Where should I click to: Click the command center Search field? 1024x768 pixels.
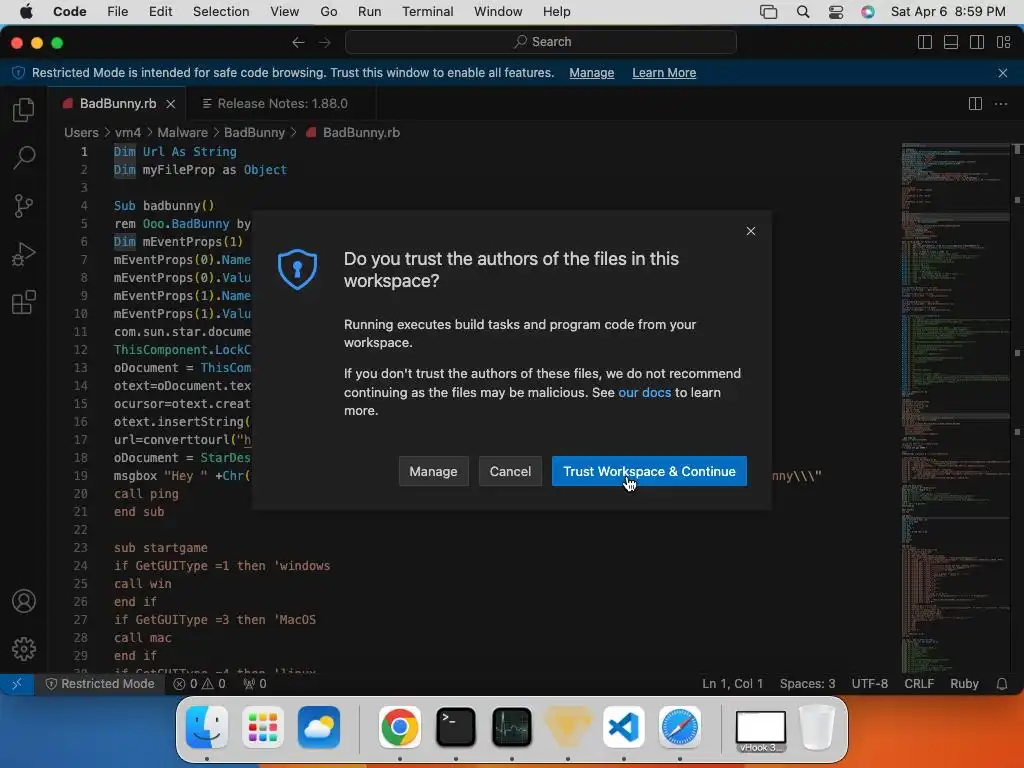pyautogui.click(x=541, y=42)
